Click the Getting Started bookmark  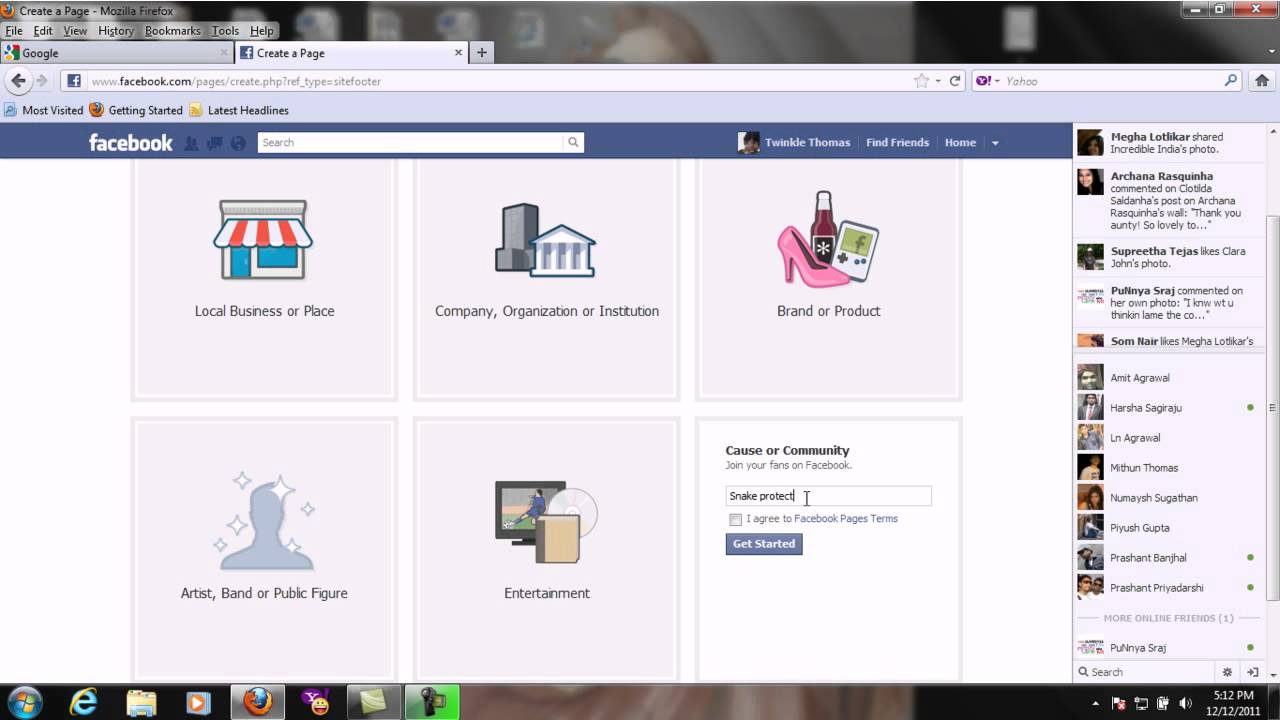tap(136, 110)
